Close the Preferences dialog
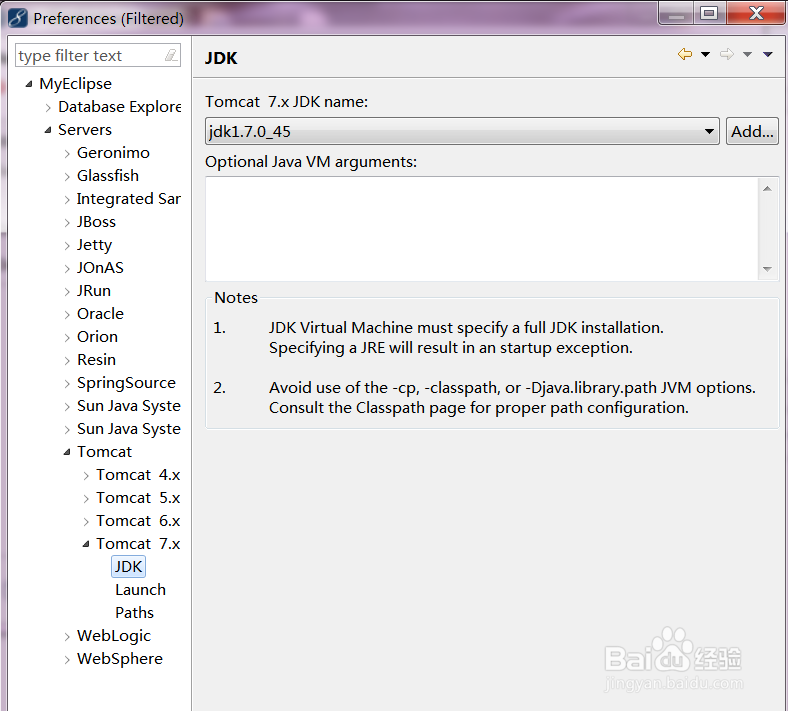Screen dimensions: 788x711 click(755, 13)
